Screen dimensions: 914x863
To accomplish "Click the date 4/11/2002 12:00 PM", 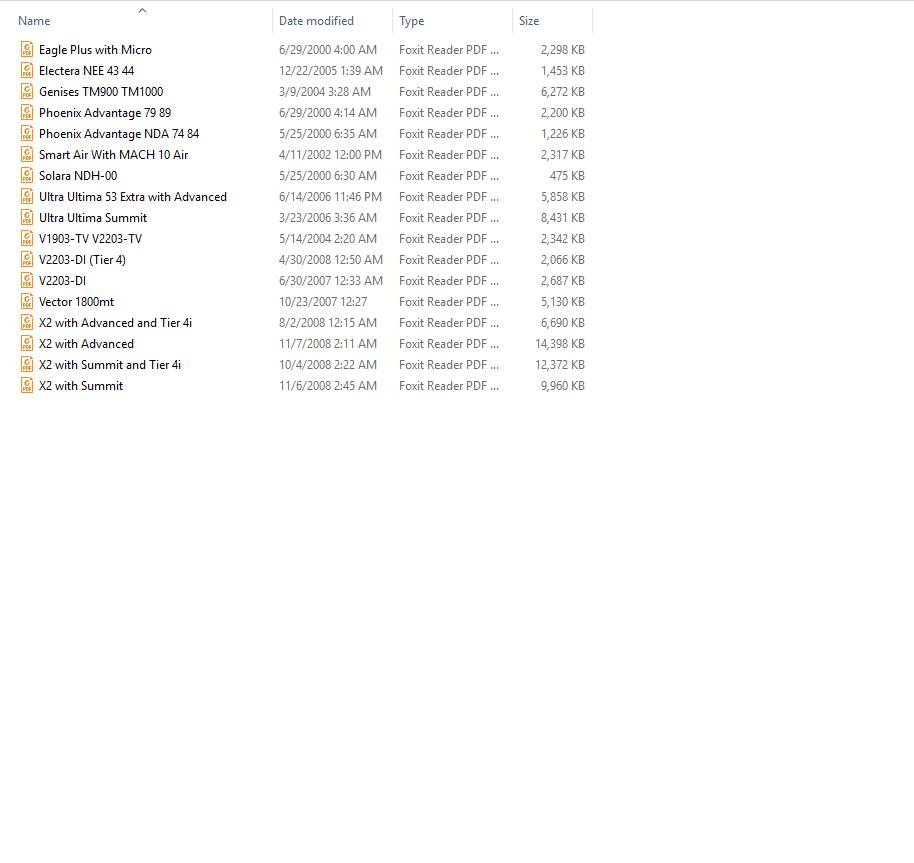I will pos(331,154).
